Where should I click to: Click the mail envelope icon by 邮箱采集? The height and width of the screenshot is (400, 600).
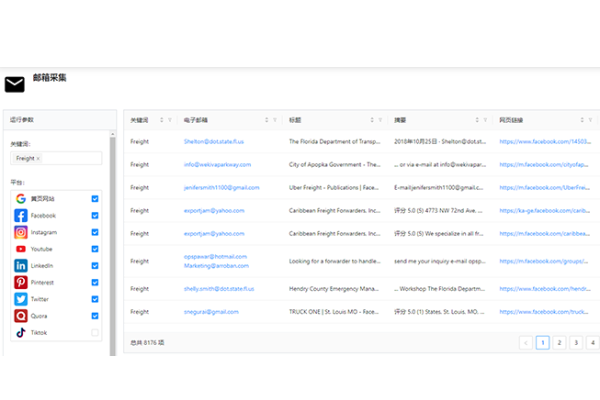click(x=15, y=84)
